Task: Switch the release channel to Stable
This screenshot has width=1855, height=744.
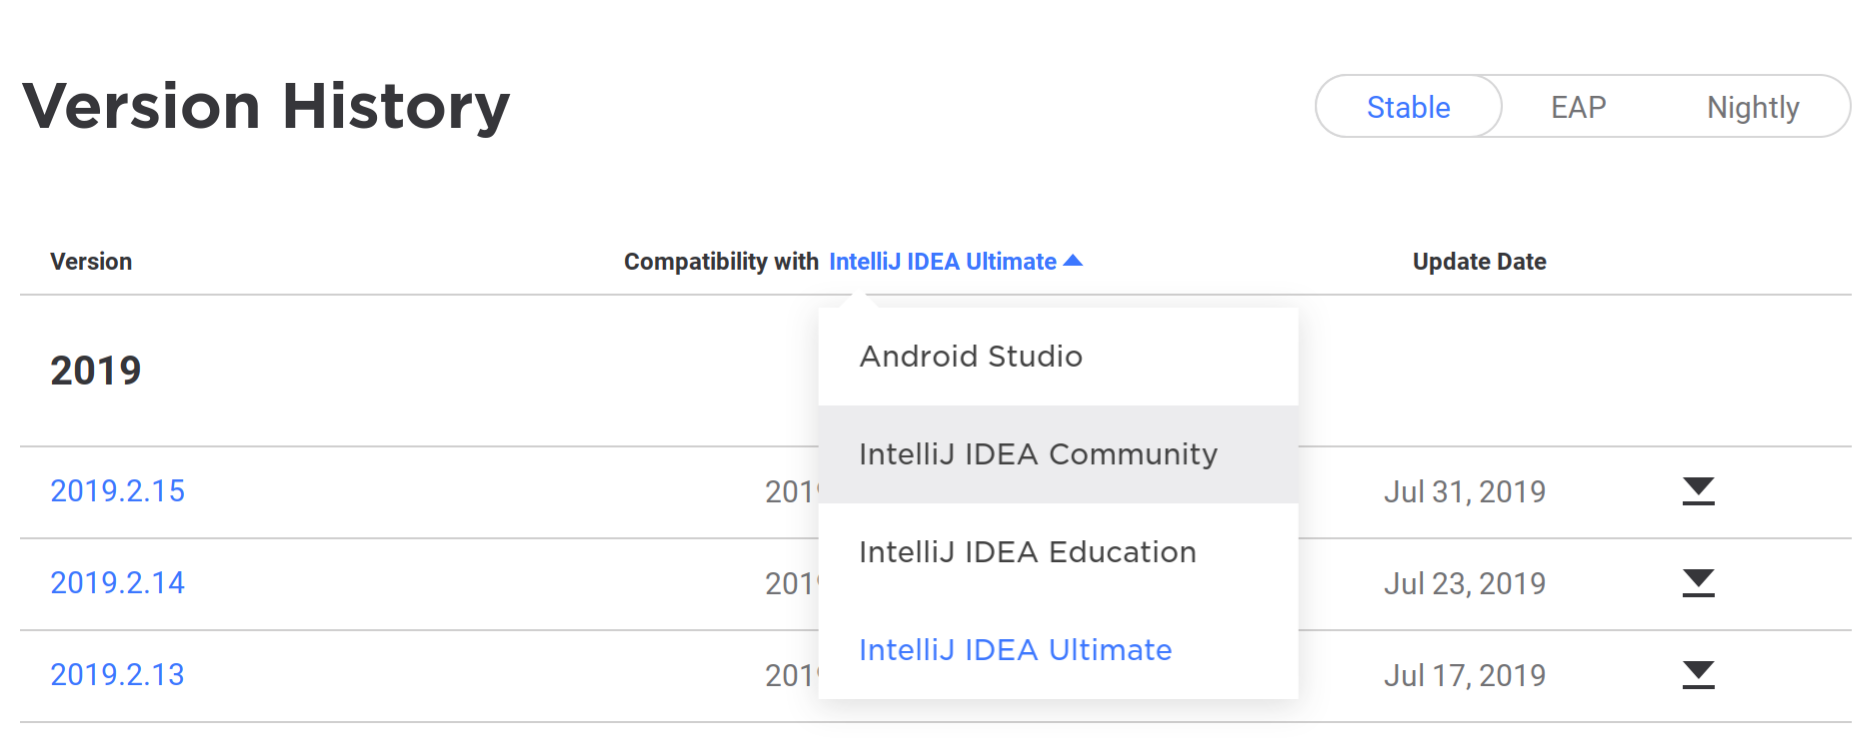Action: click(1408, 107)
